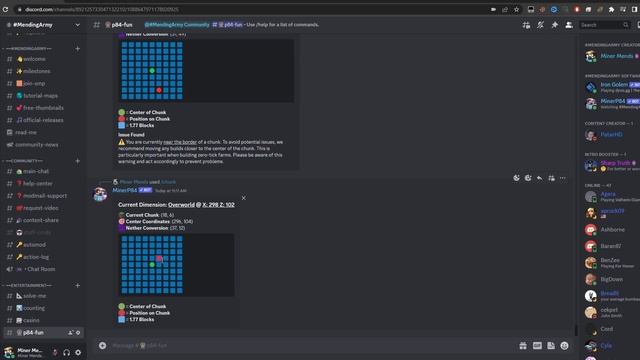Click the message input field
This screenshot has width=640, height=360.
coord(310,346)
